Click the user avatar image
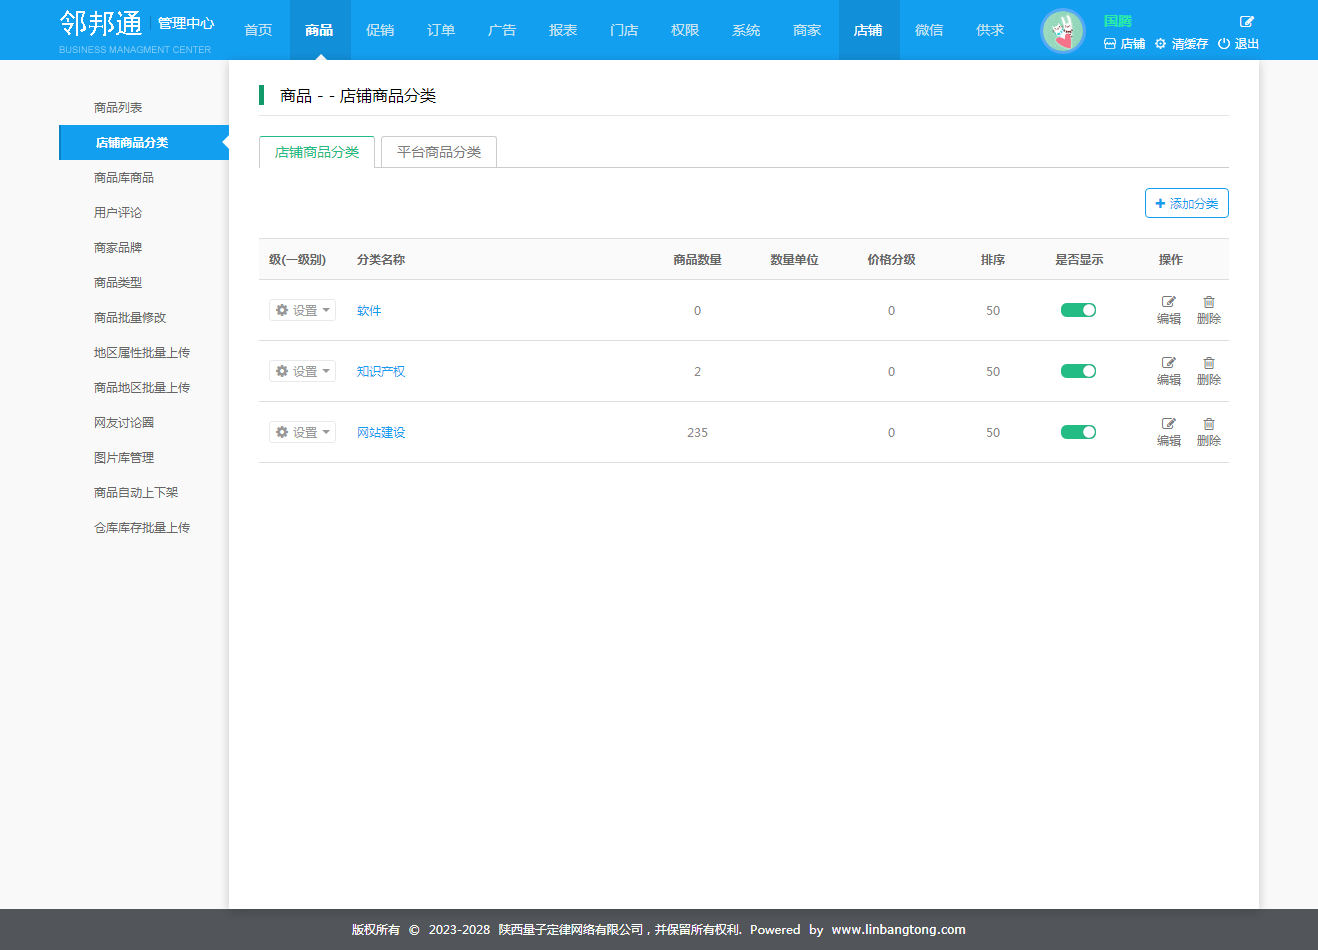Image resolution: width=1318 pixels, height=950 pixels. point(1062,31)
